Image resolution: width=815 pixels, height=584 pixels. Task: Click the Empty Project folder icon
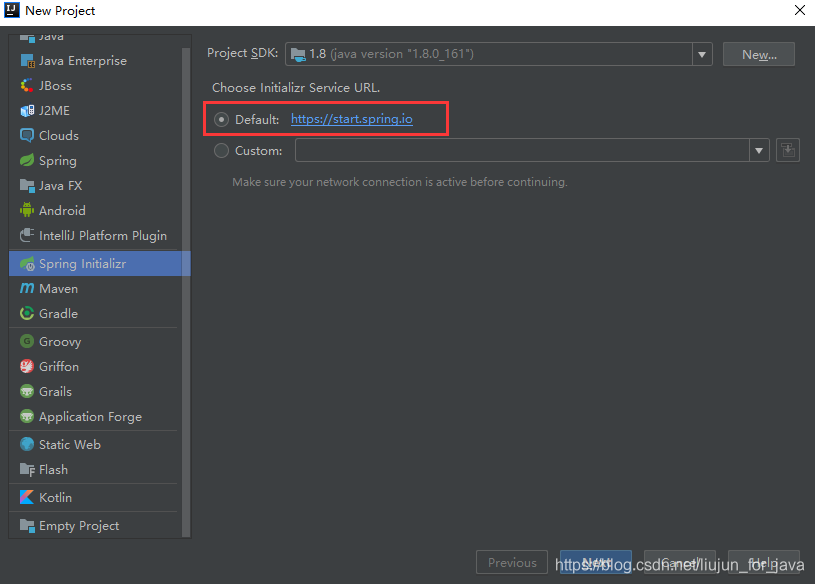27,525
